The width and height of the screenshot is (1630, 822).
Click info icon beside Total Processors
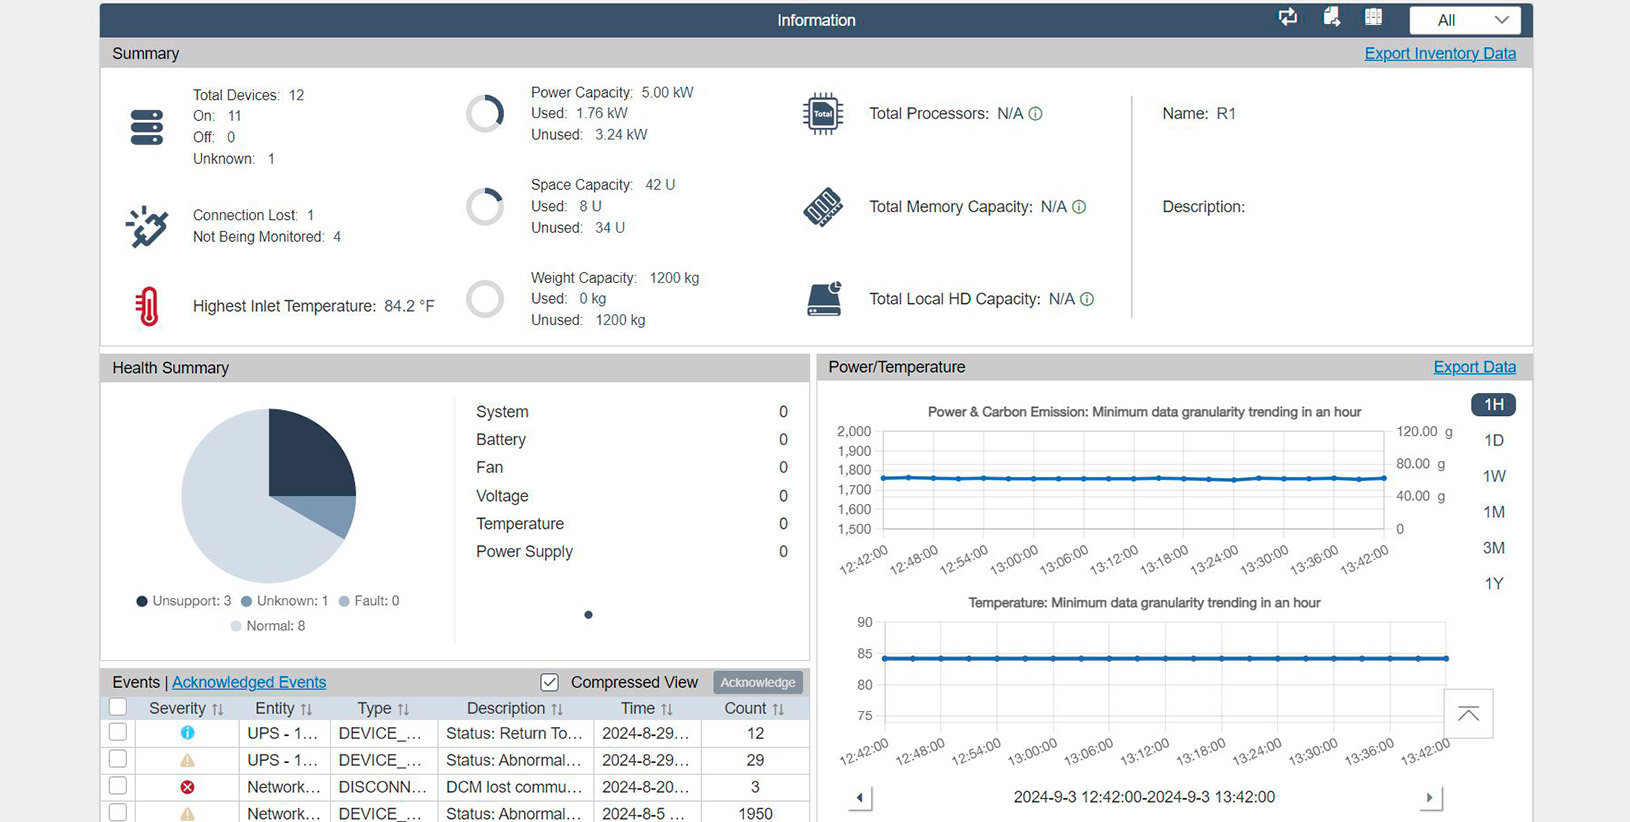coord(1036,114)
